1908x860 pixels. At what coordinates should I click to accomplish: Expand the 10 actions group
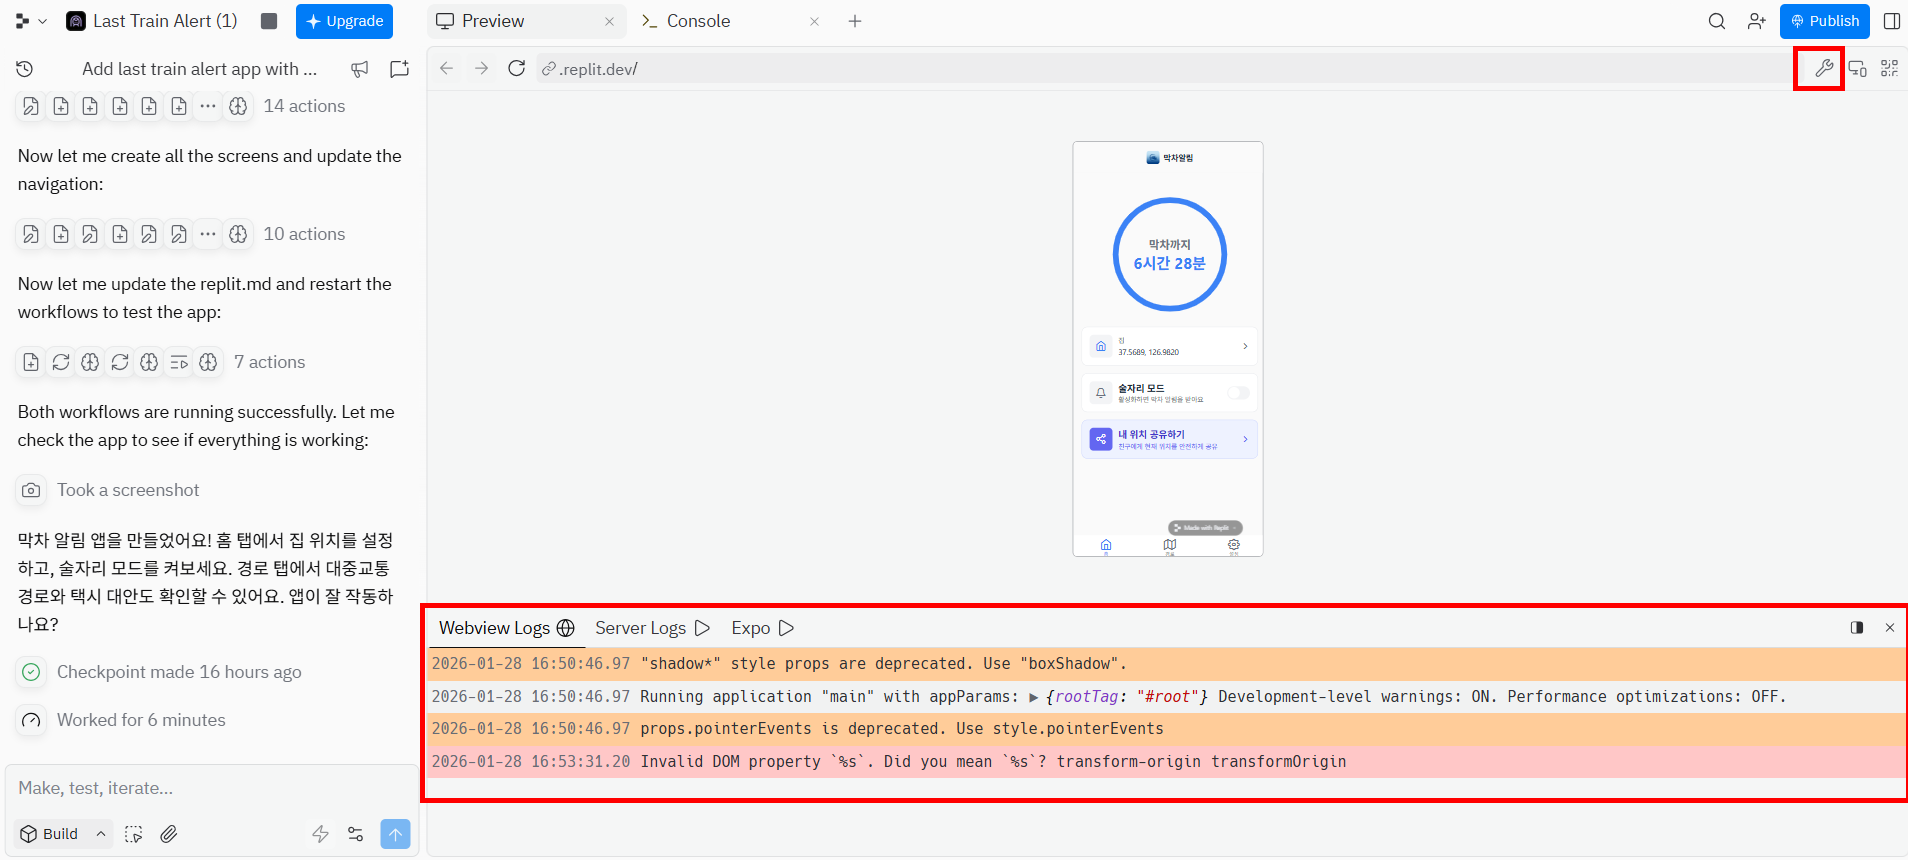pyautogui.click(x=304, y=234)
